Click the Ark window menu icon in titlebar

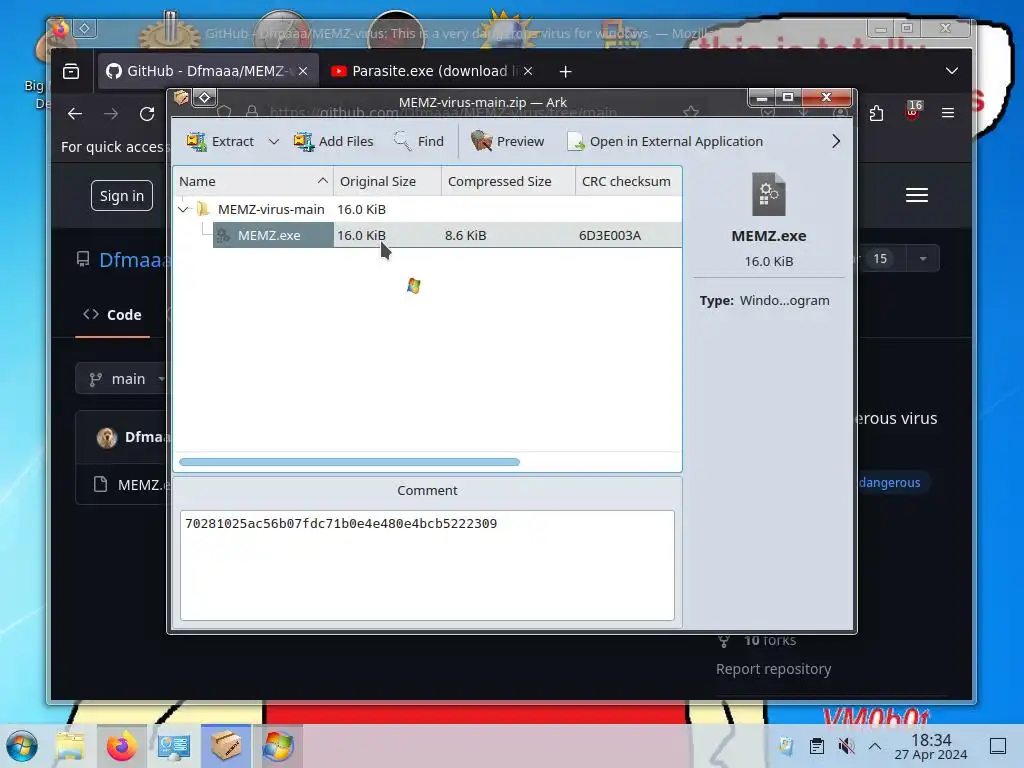pos(181,98)
